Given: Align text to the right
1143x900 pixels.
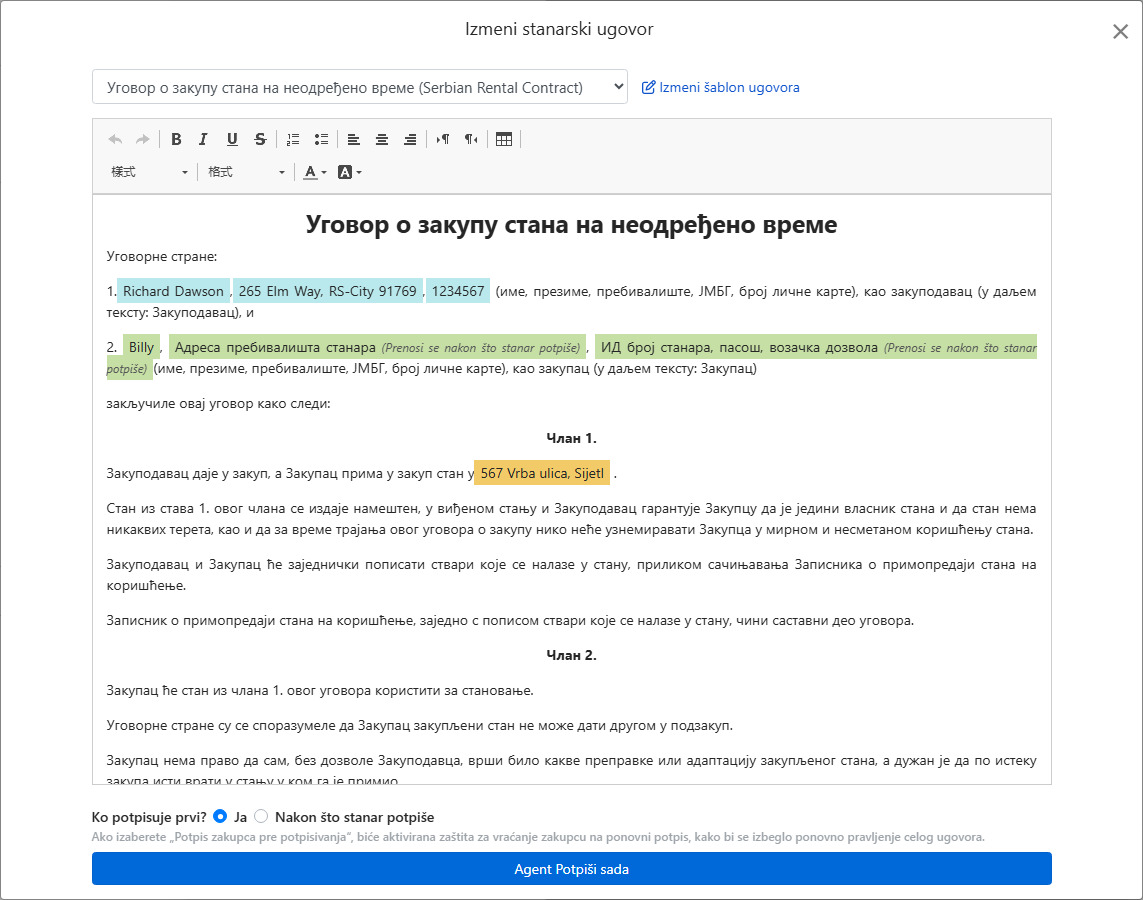Looking at the screenshot, I should (x=410, y=139).
